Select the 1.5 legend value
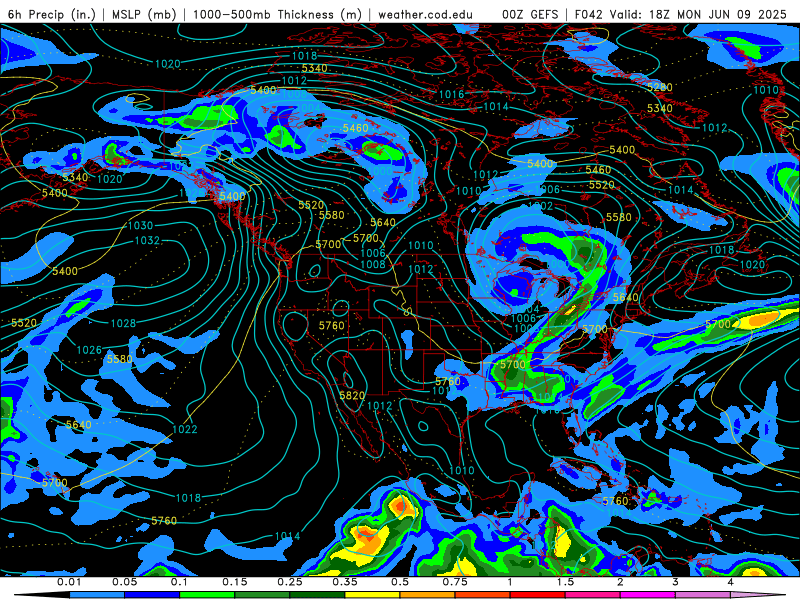Viewport: 800px width, 600px height. (565, 582)
